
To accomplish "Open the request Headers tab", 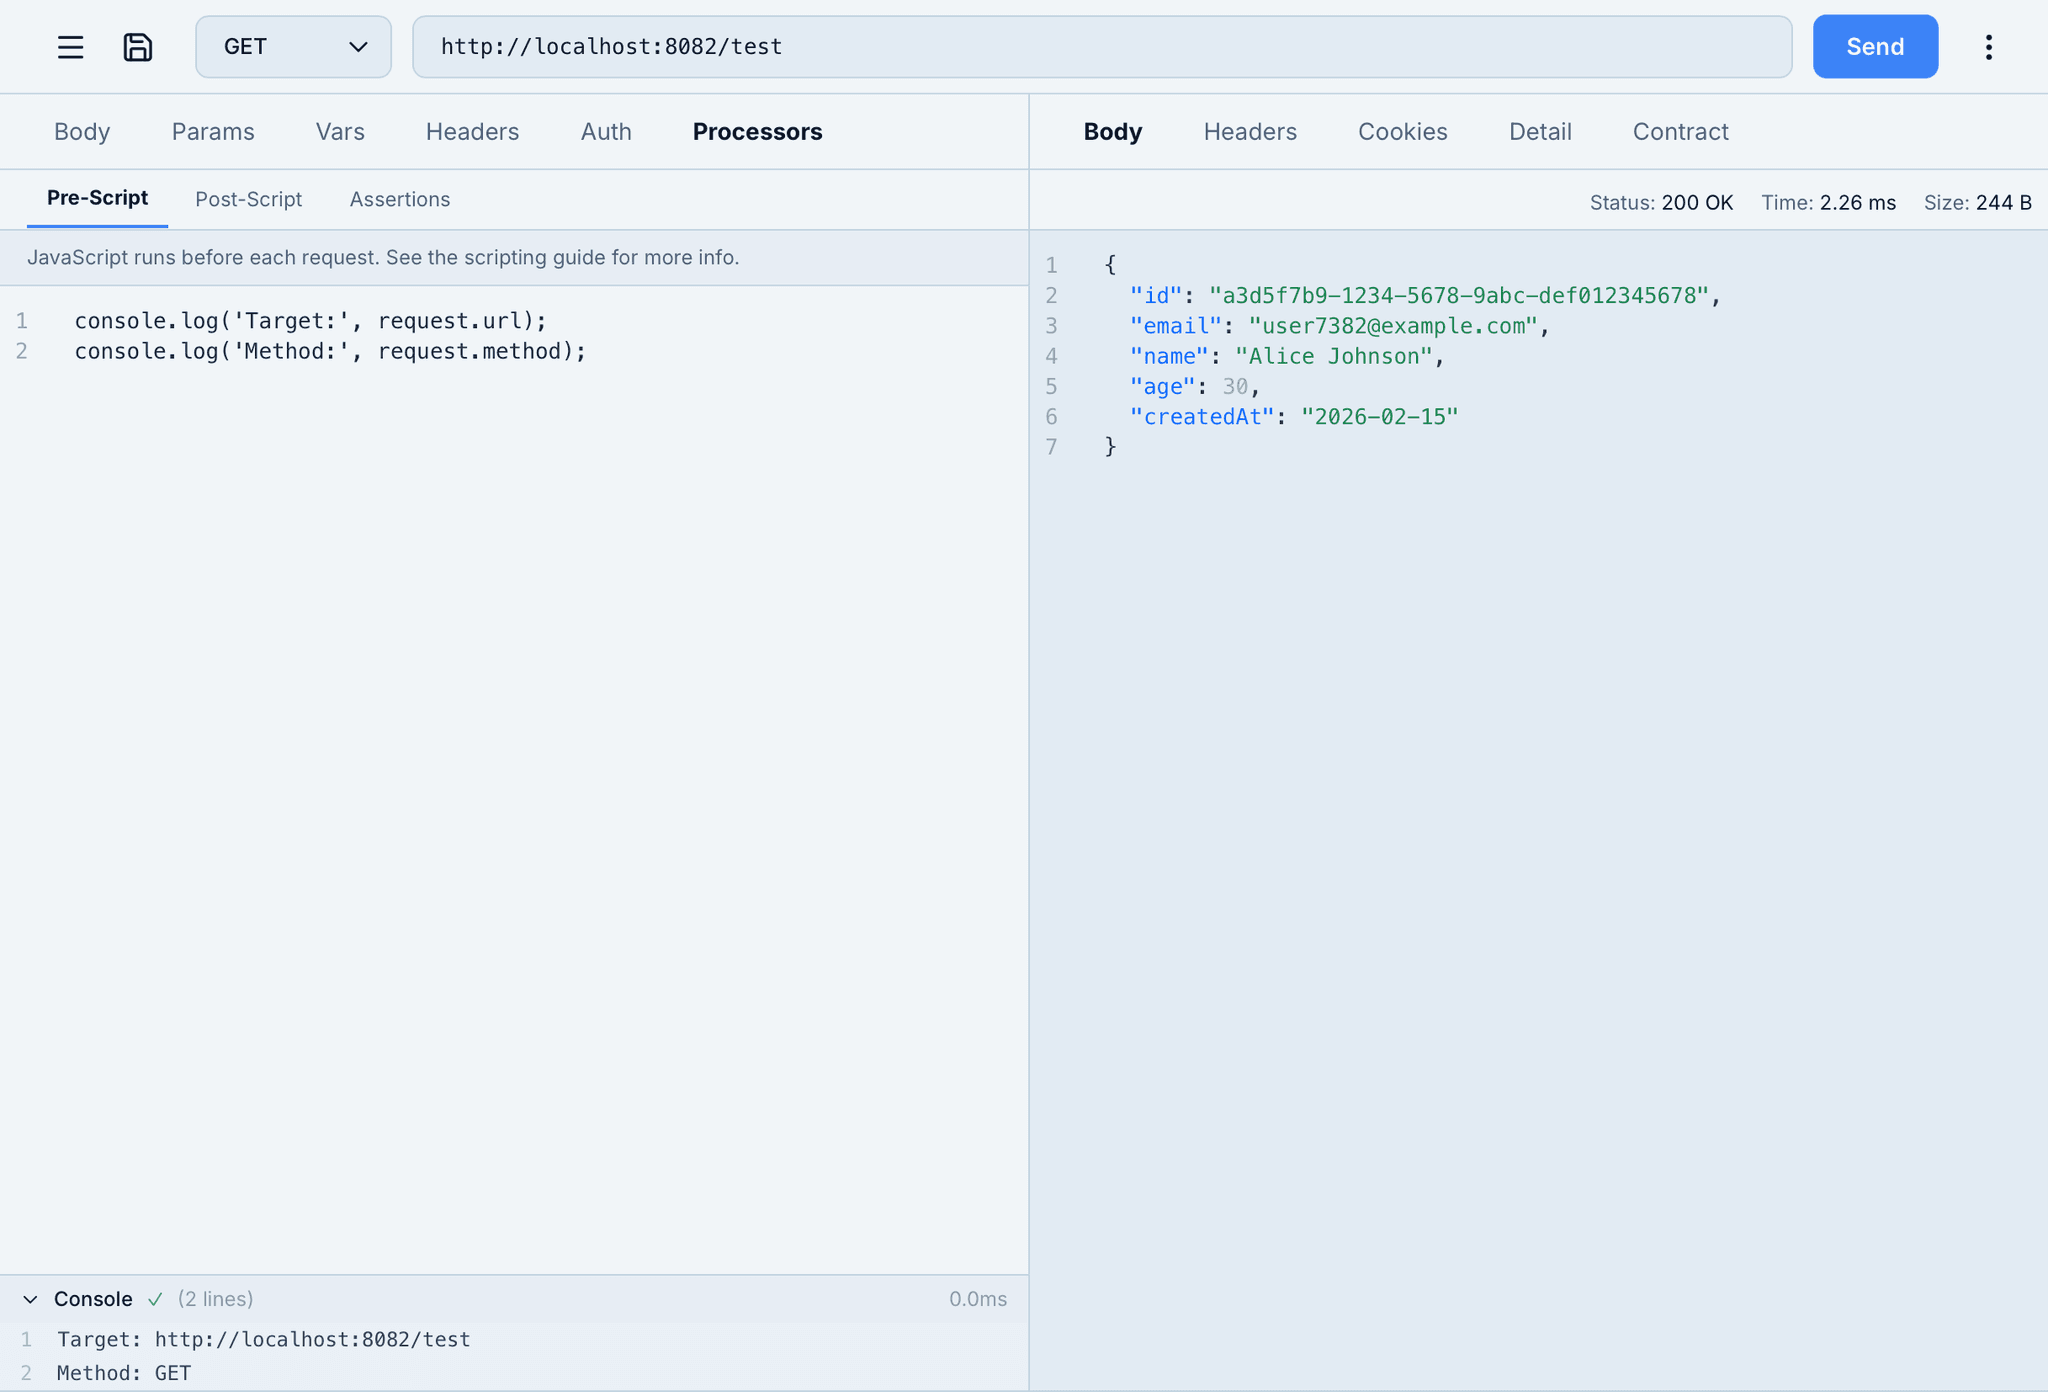I will pos(472,132).
